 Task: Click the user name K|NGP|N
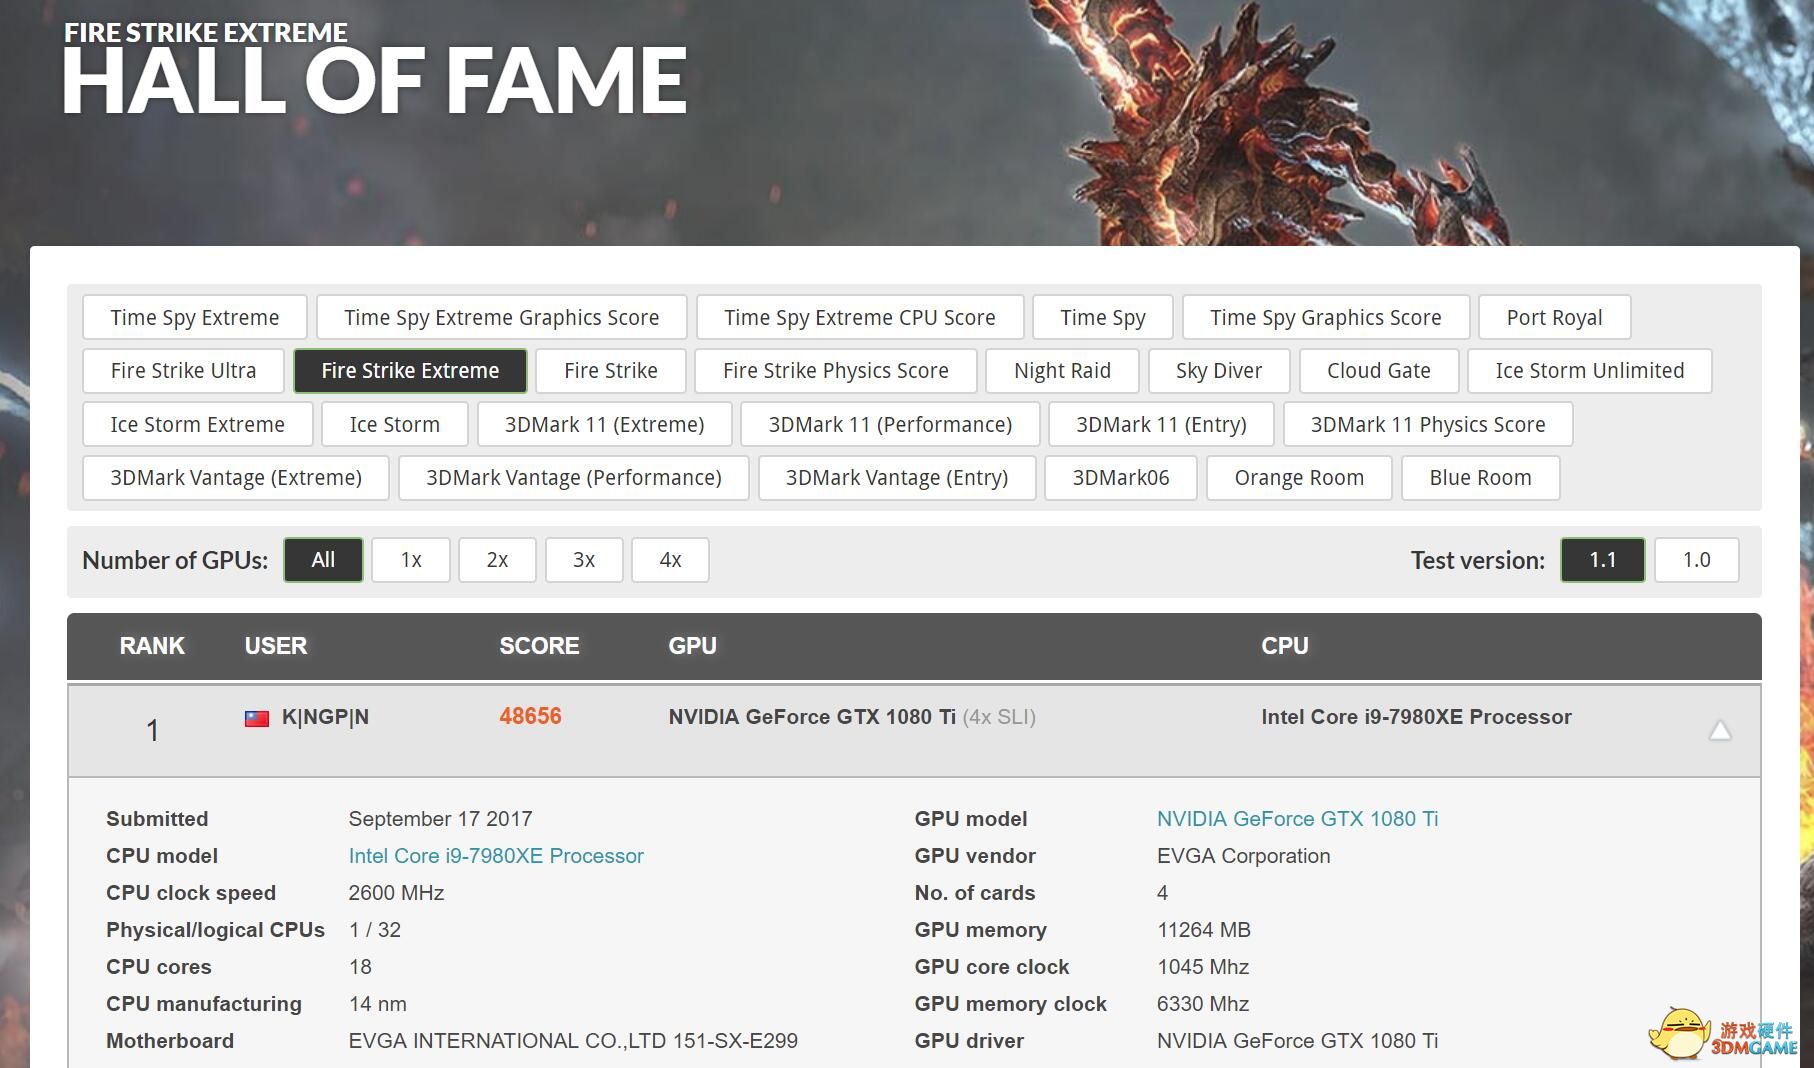click(325, 717)
